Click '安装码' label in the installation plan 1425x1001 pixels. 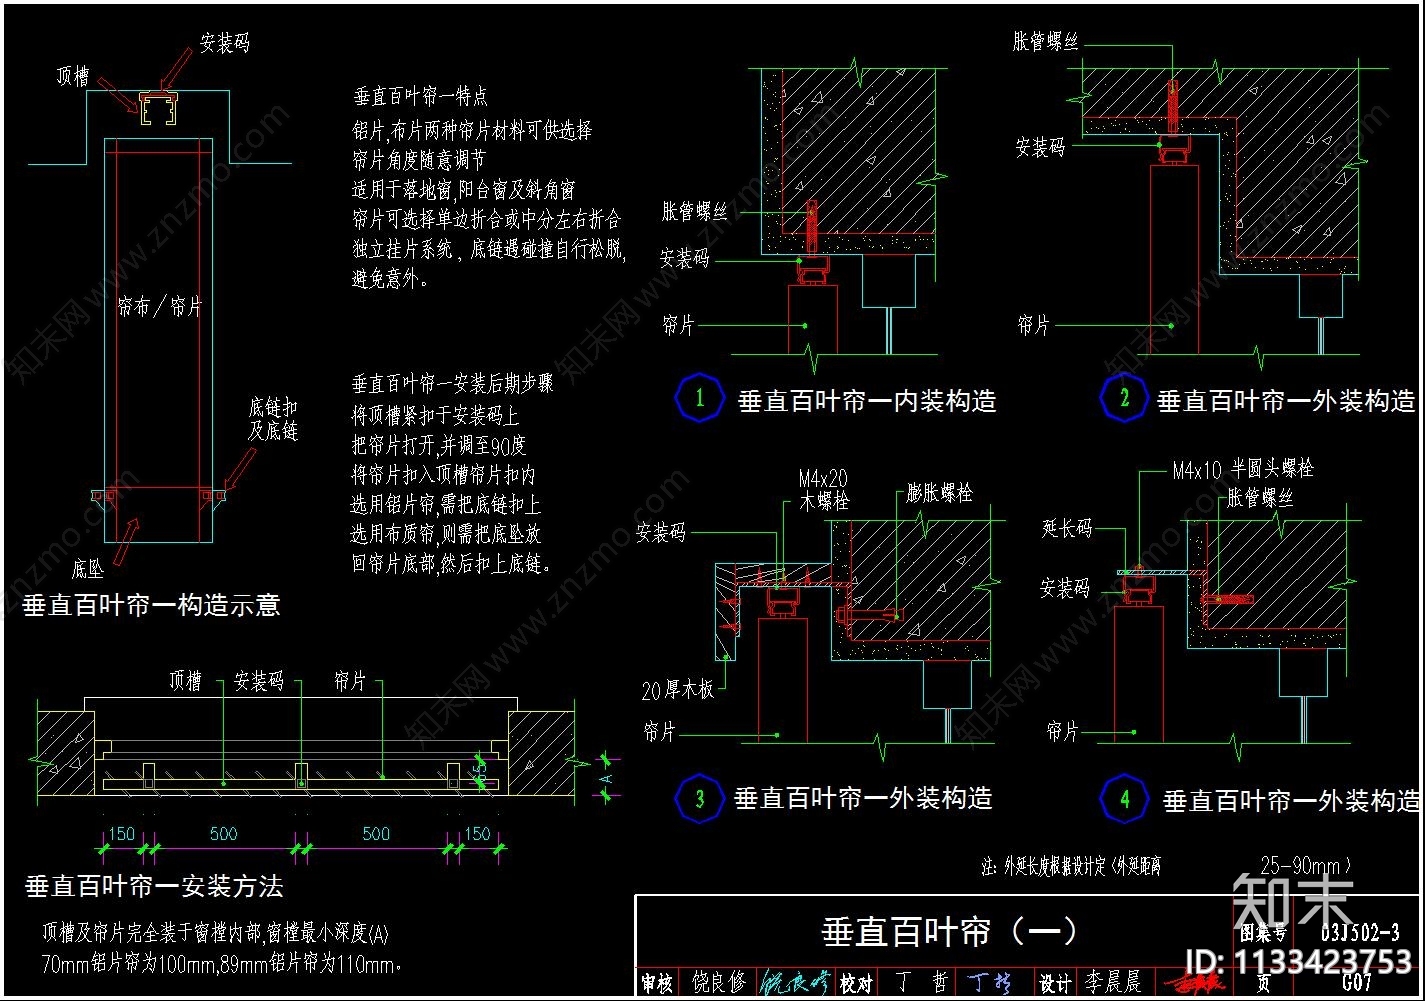coord(259,682)
